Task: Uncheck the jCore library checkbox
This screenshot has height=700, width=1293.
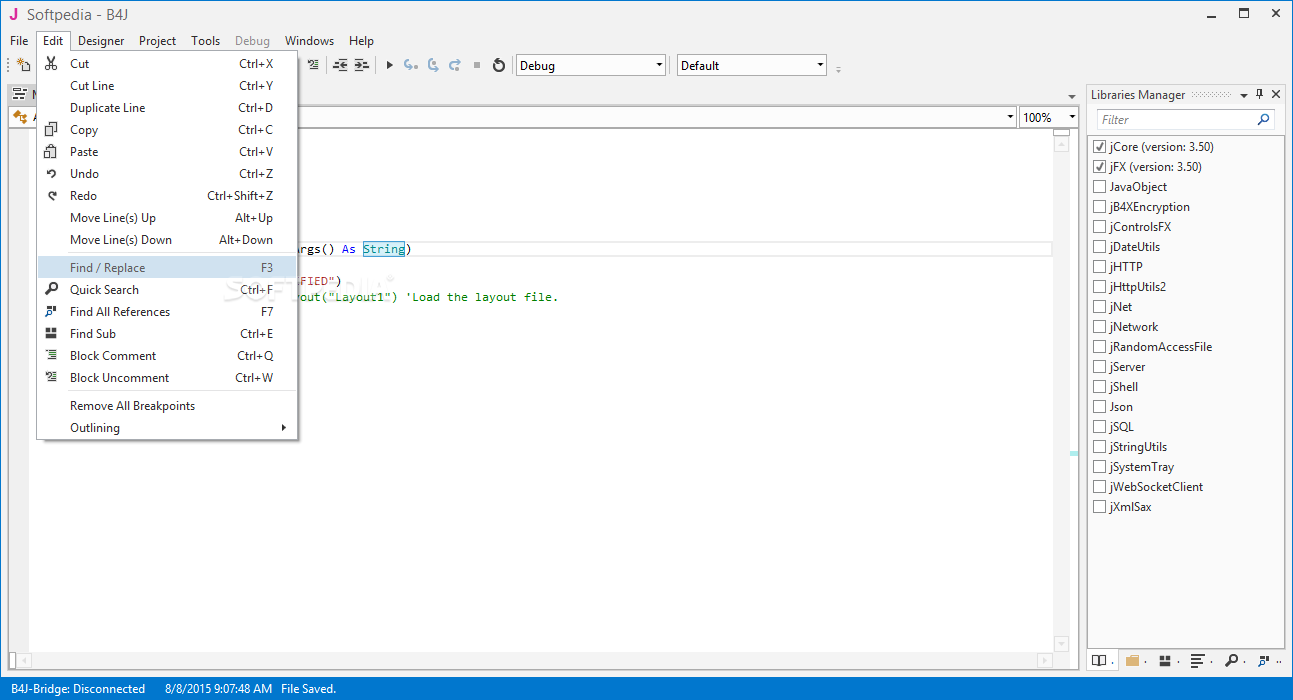Action: click(x=1100, y=147)
